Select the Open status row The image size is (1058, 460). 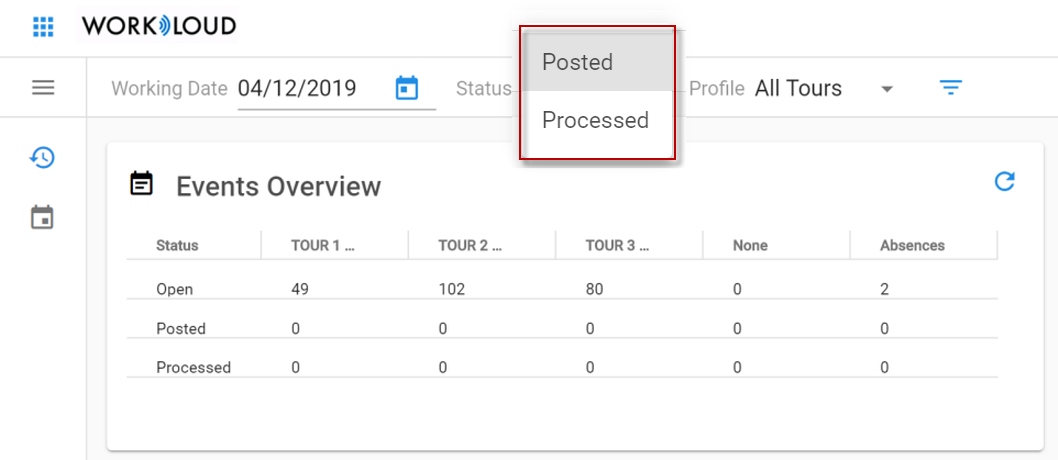562,289
